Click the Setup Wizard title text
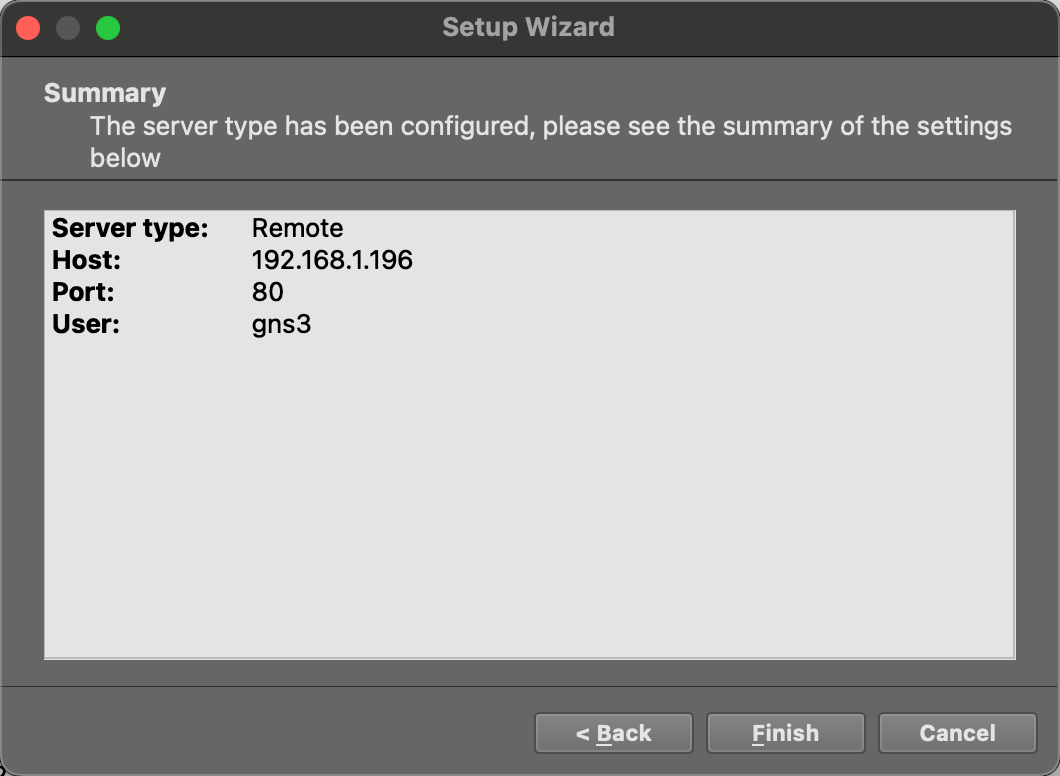The height and width of the screenshot is (776, 1060). click(529, 27)
